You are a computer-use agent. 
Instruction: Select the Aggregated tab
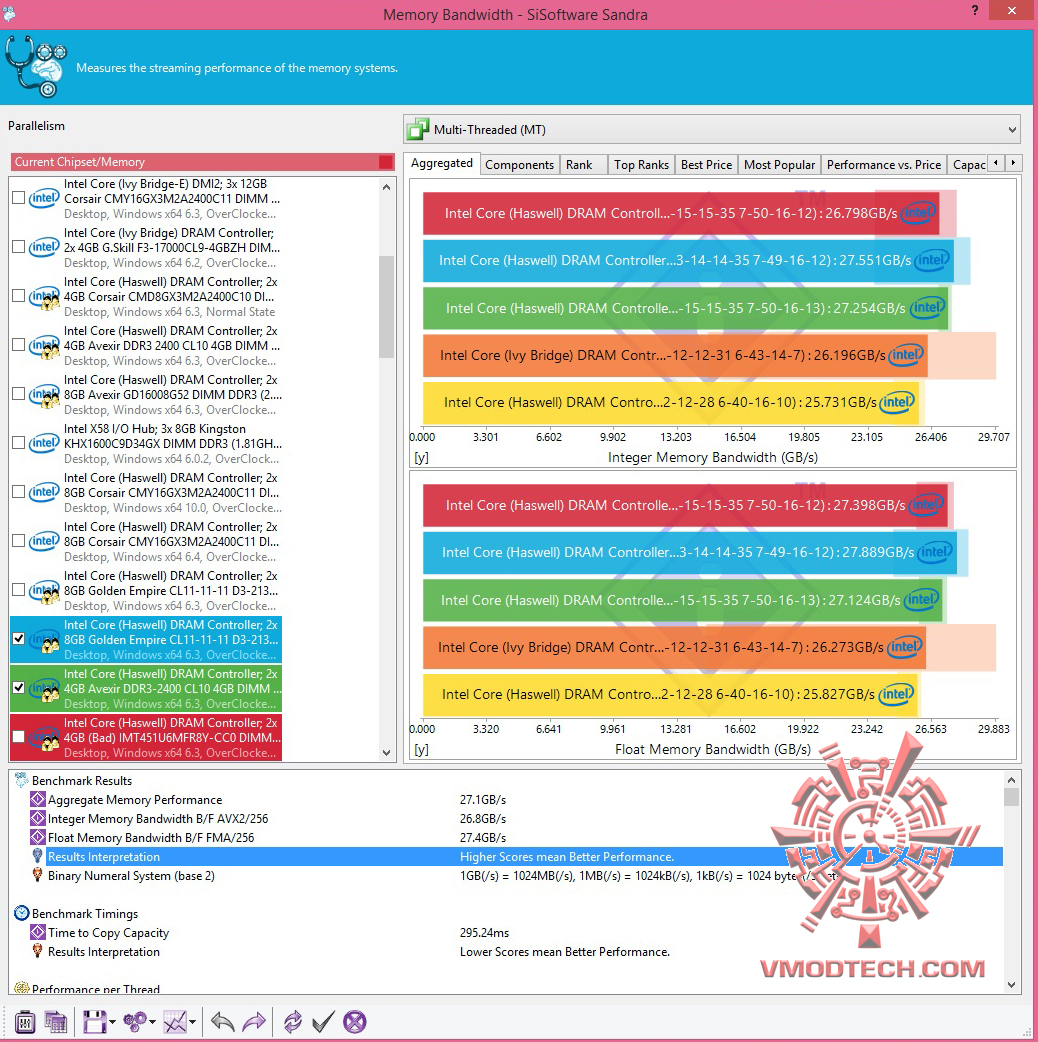pos(442,163)
